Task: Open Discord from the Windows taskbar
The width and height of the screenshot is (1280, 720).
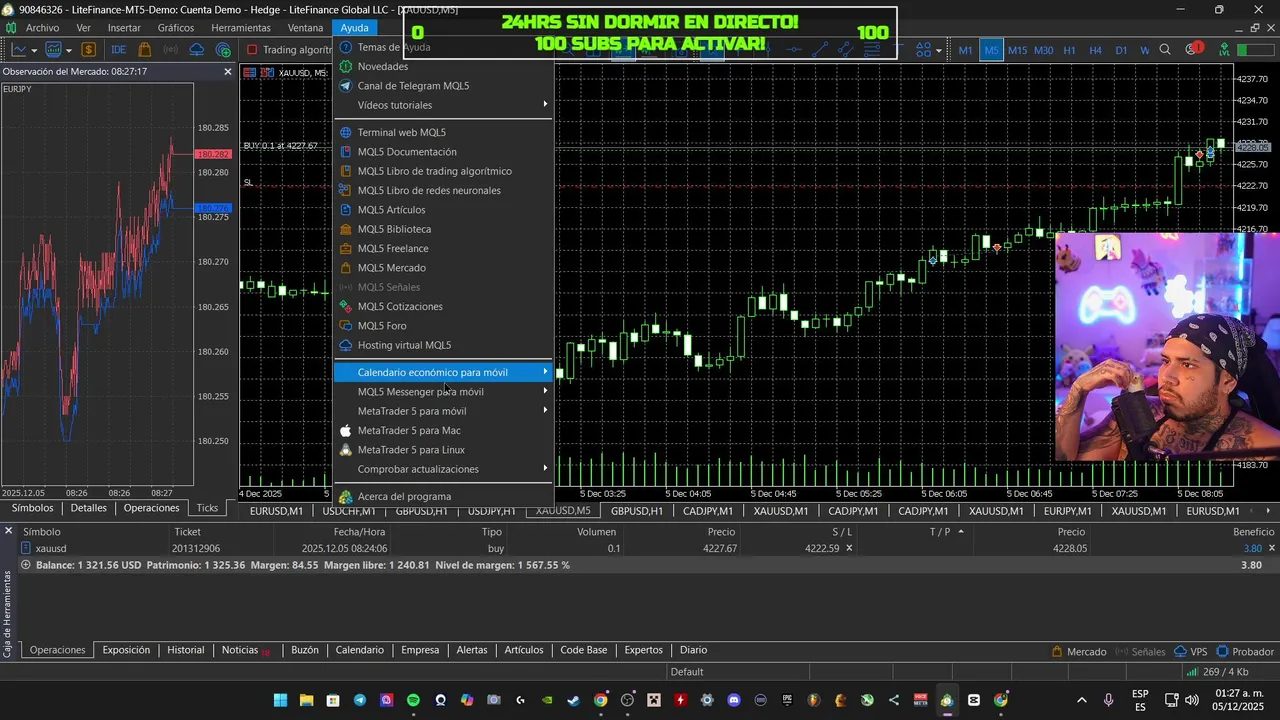Action: pyautogui.click(x=735, y=700)
